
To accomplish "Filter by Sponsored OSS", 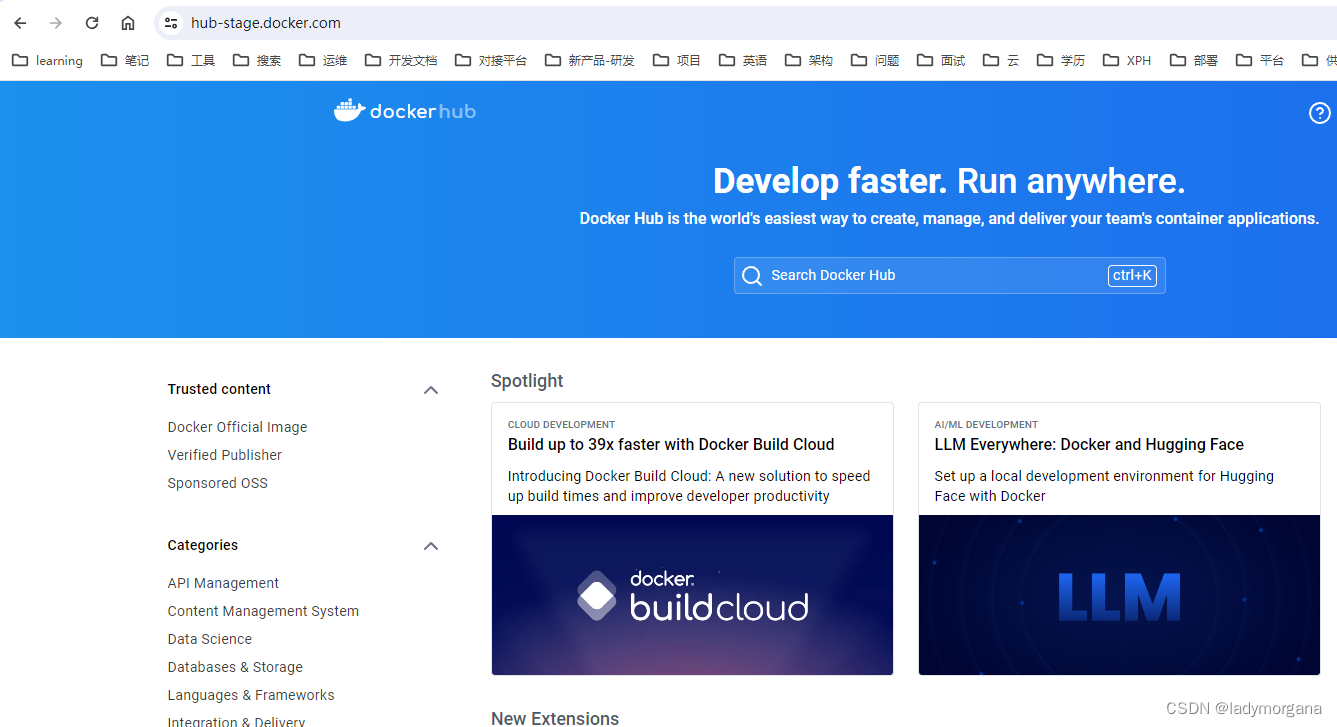I will 218,483.
